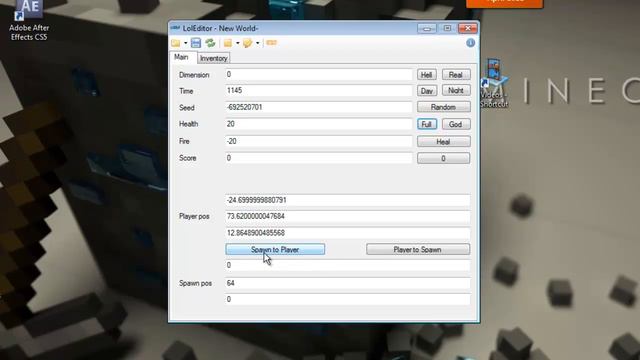The height and width of the screenshot is (360, 640).
Task: Click the God health button
Action: coord(456,124)
